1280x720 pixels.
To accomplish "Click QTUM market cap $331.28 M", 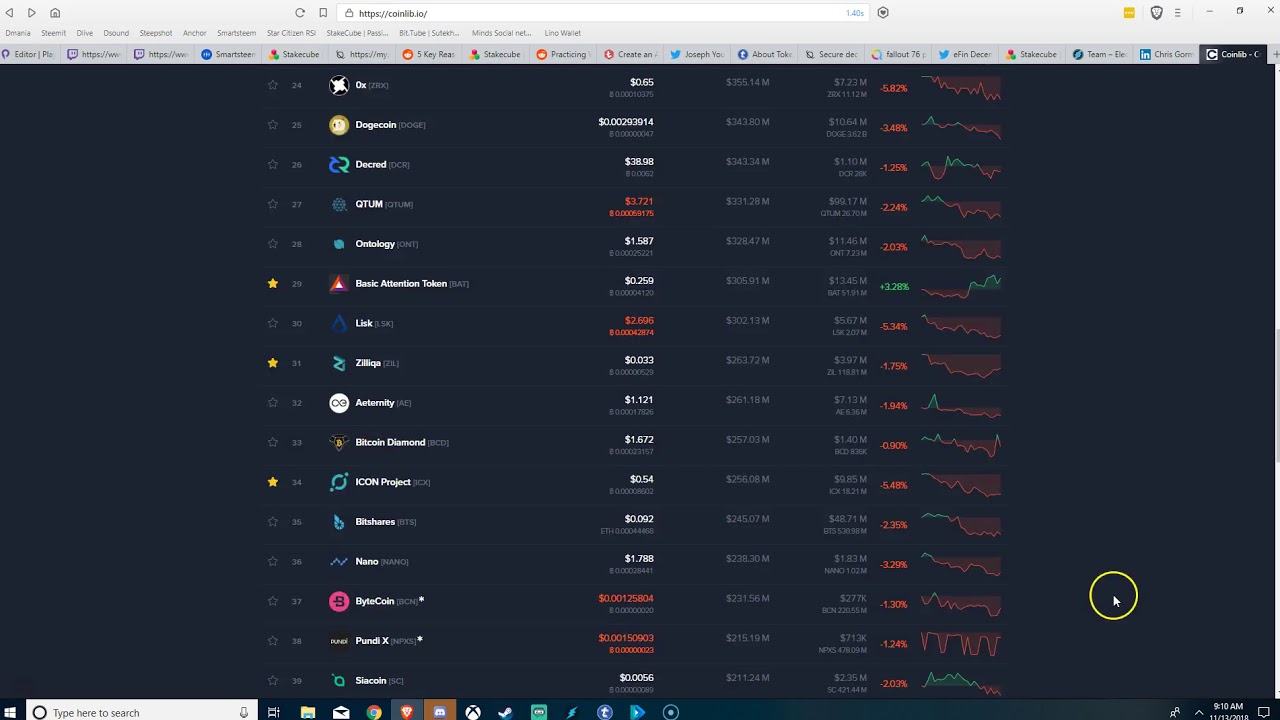I will click(x=747, y=201).
